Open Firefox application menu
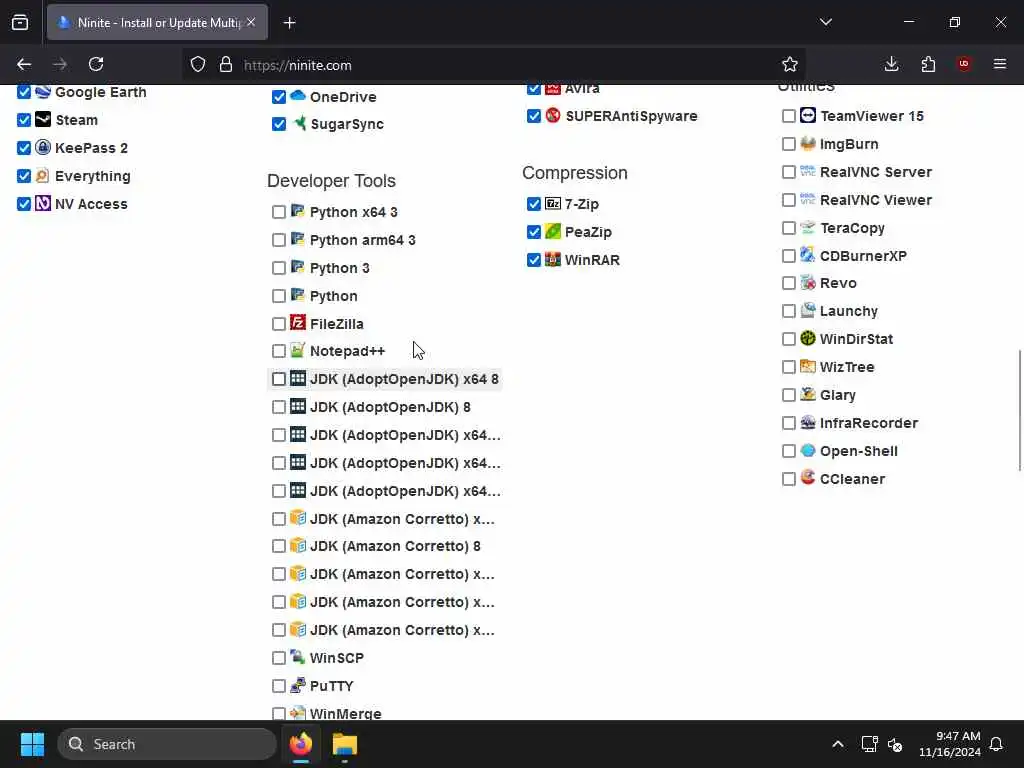1024x768 pixels. (x=1000, y=64)
